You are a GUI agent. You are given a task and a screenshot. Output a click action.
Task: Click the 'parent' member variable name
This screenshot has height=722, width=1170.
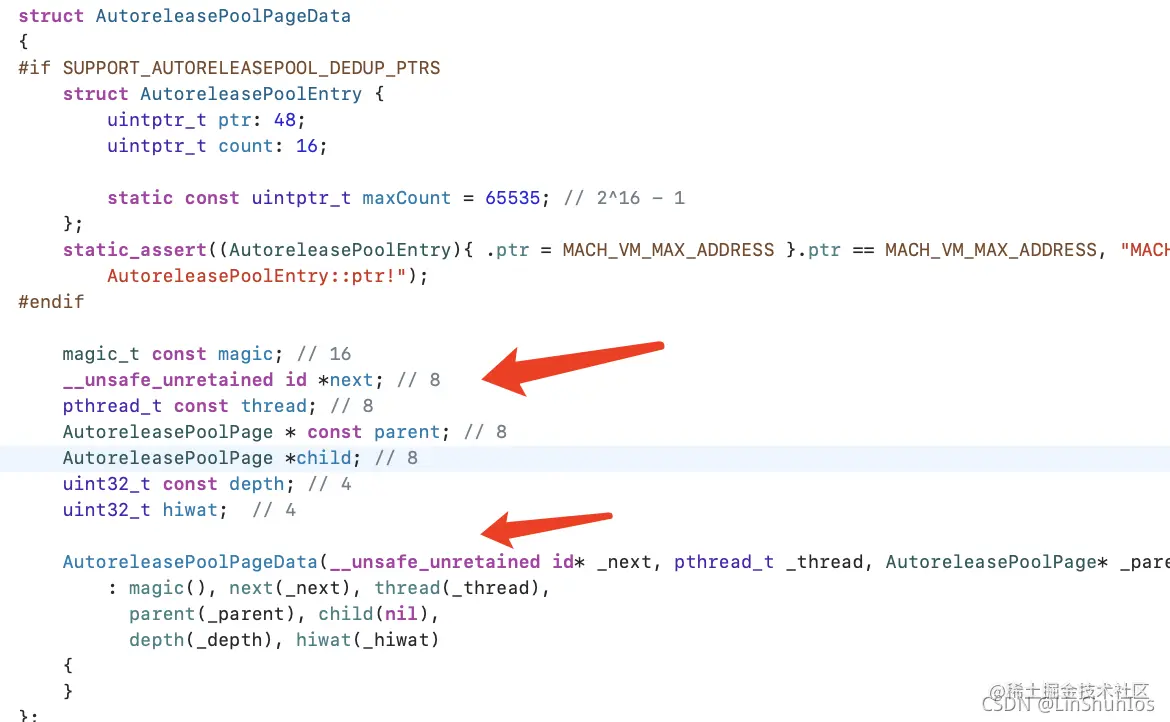tap(407, 432)
